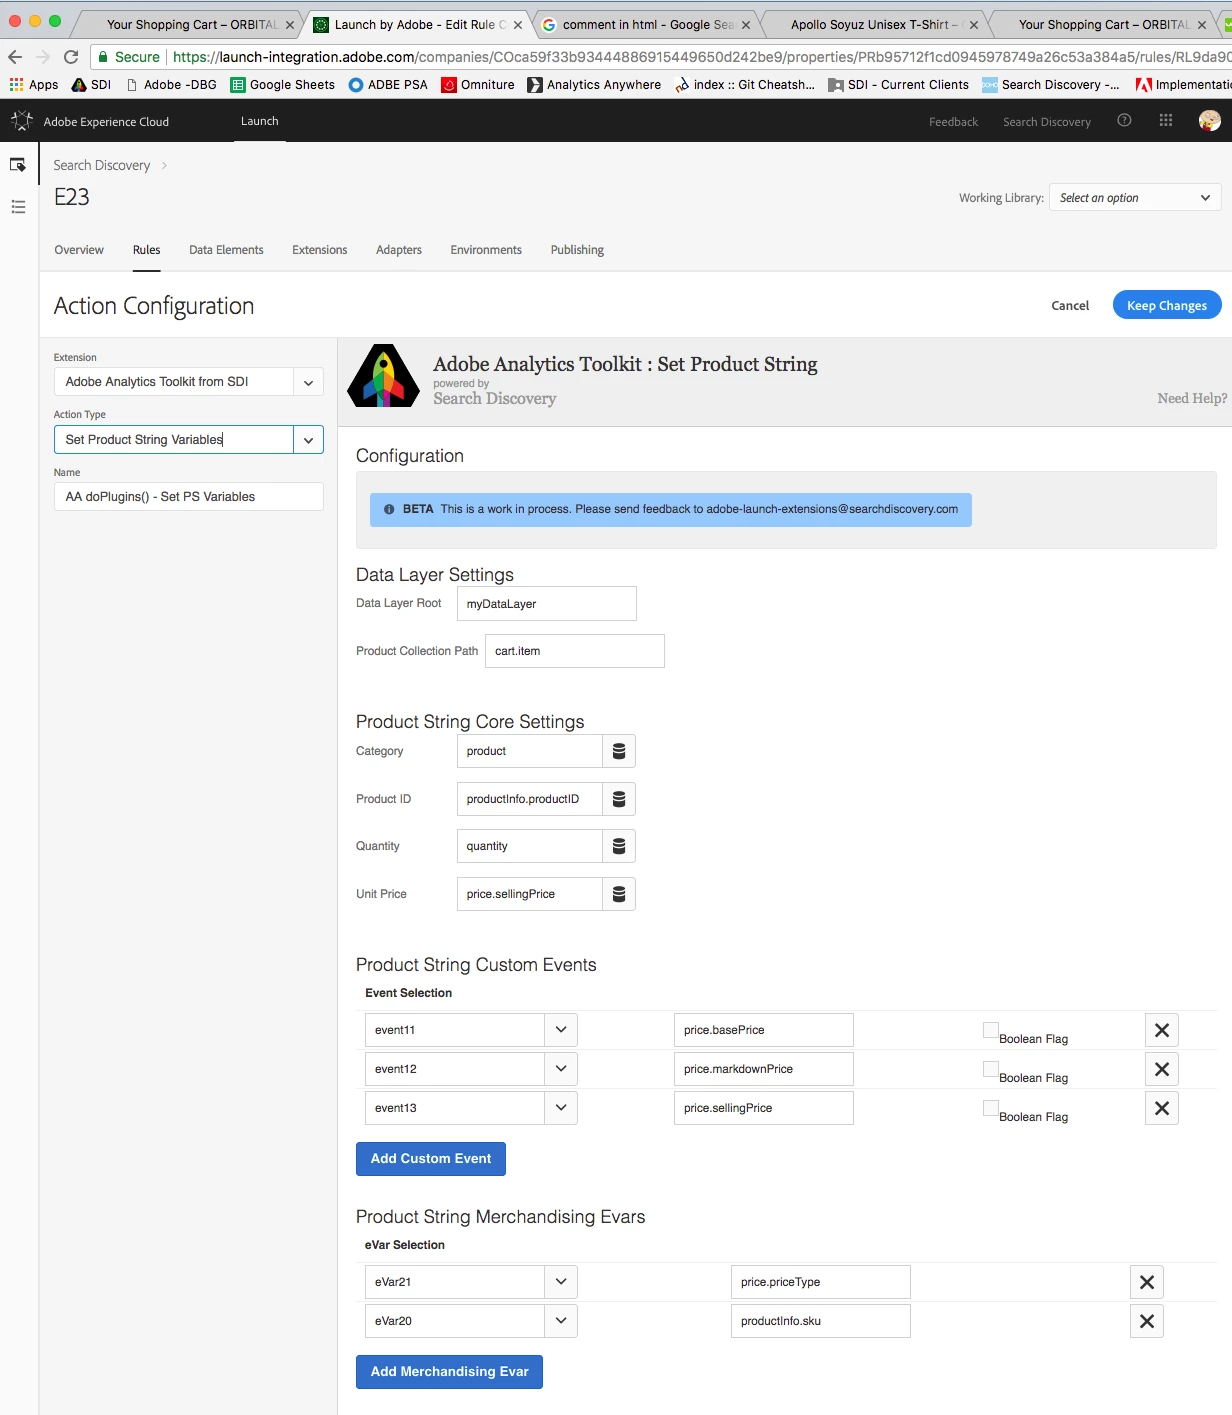
Task: Open the Omniture bookmark
Action: (478, 85)
